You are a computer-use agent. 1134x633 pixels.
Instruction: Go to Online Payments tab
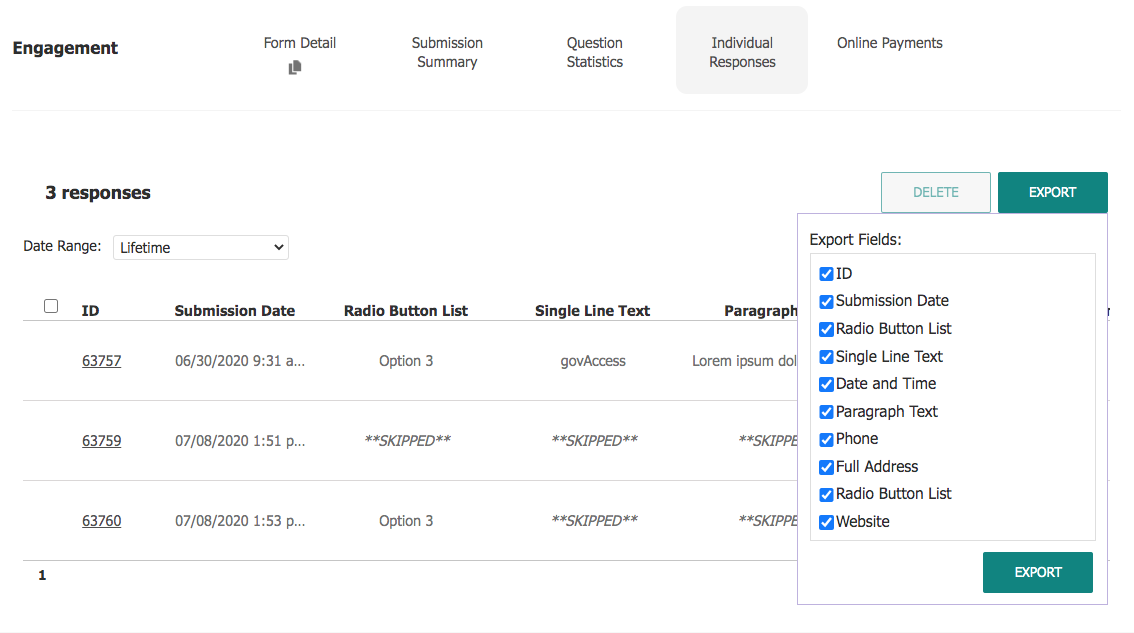890,43
